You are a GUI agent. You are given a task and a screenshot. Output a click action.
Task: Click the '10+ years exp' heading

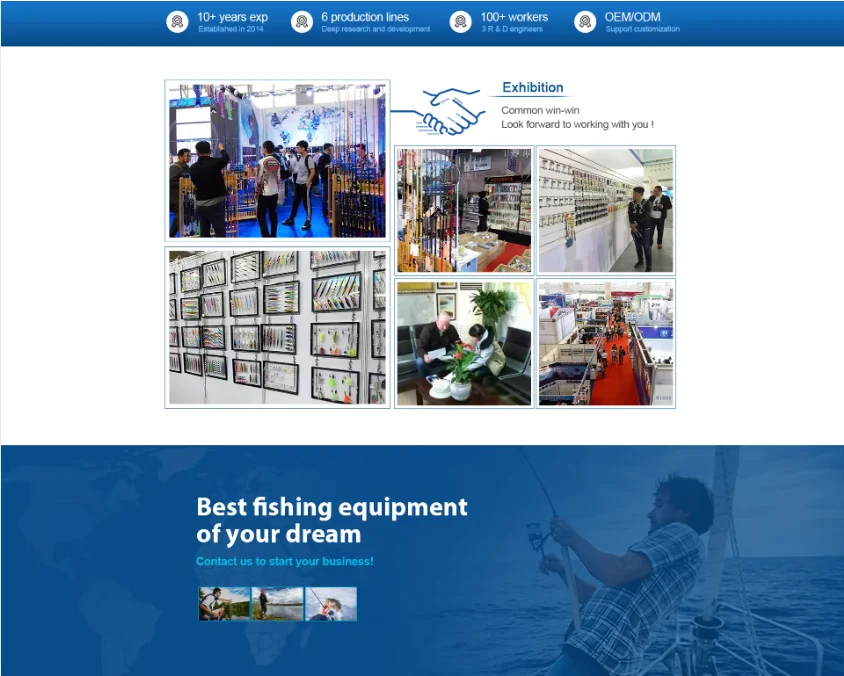point(233,17)
